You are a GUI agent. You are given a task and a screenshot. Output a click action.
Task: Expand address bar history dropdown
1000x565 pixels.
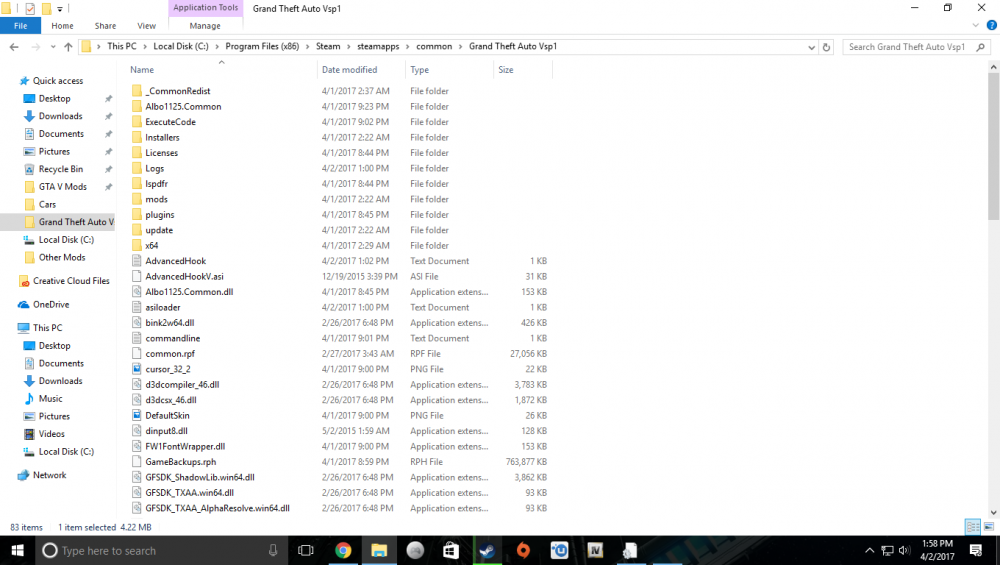click(811, 47)
